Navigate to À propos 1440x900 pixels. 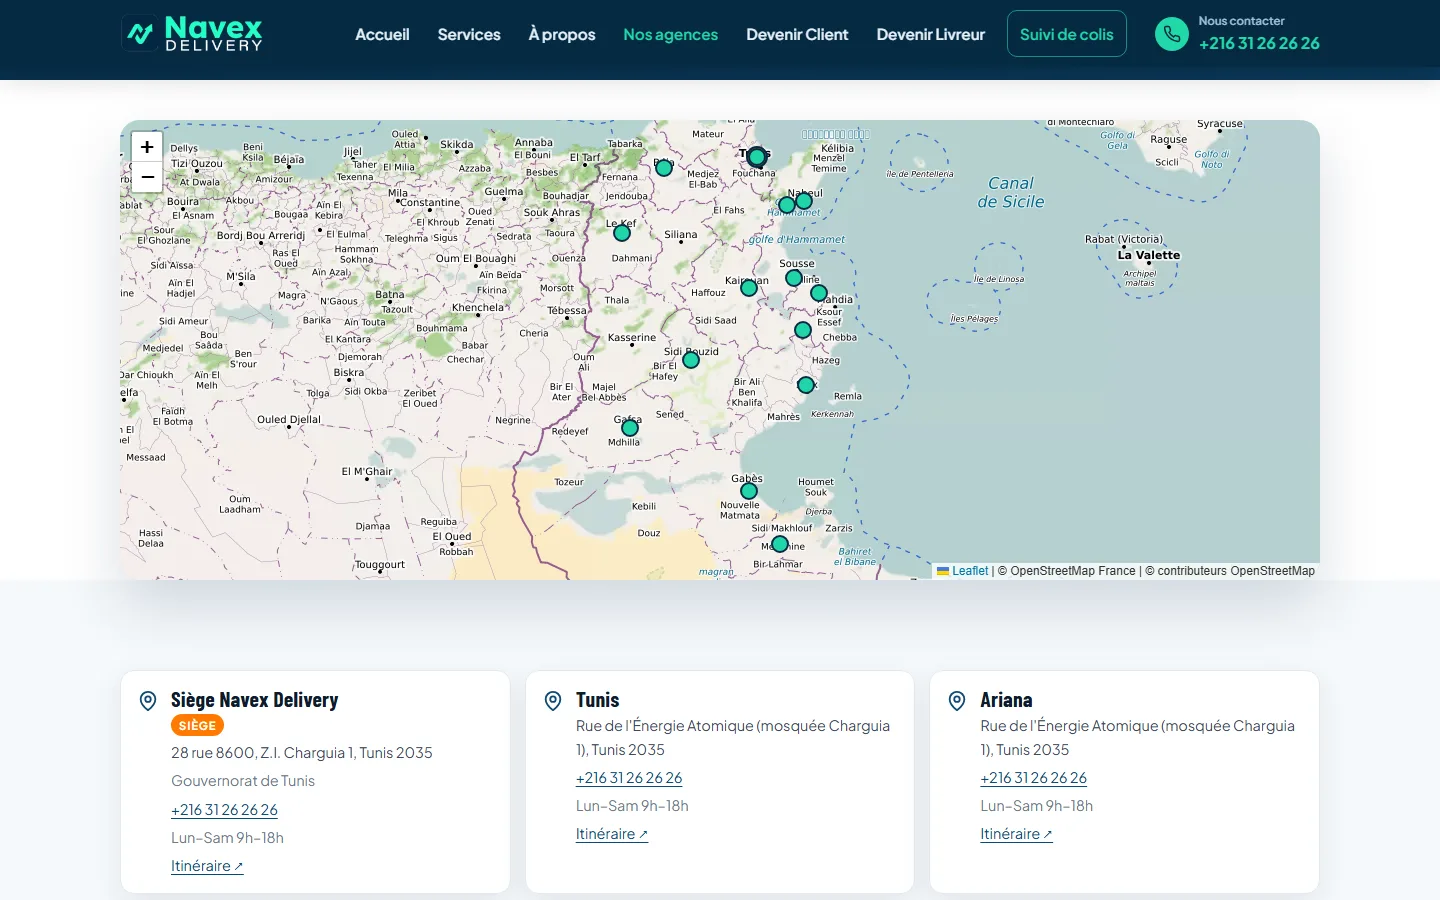point(562,34)
